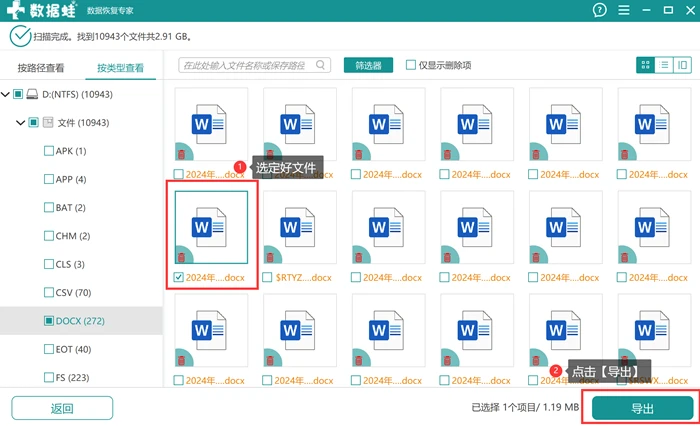Open the hamburger menu icon in title bar
Screen dimensions: 700x426
(x=624, y=10)
